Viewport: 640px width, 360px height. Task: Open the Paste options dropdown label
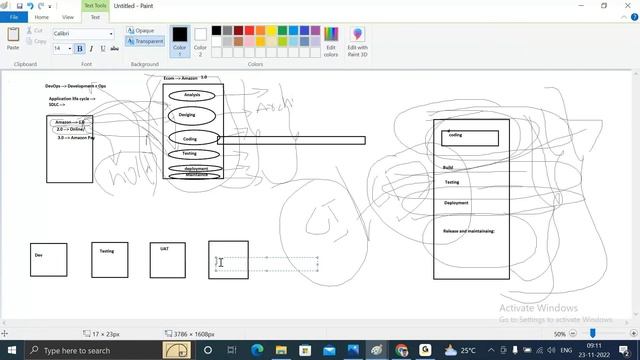click(x=13, y=48)
